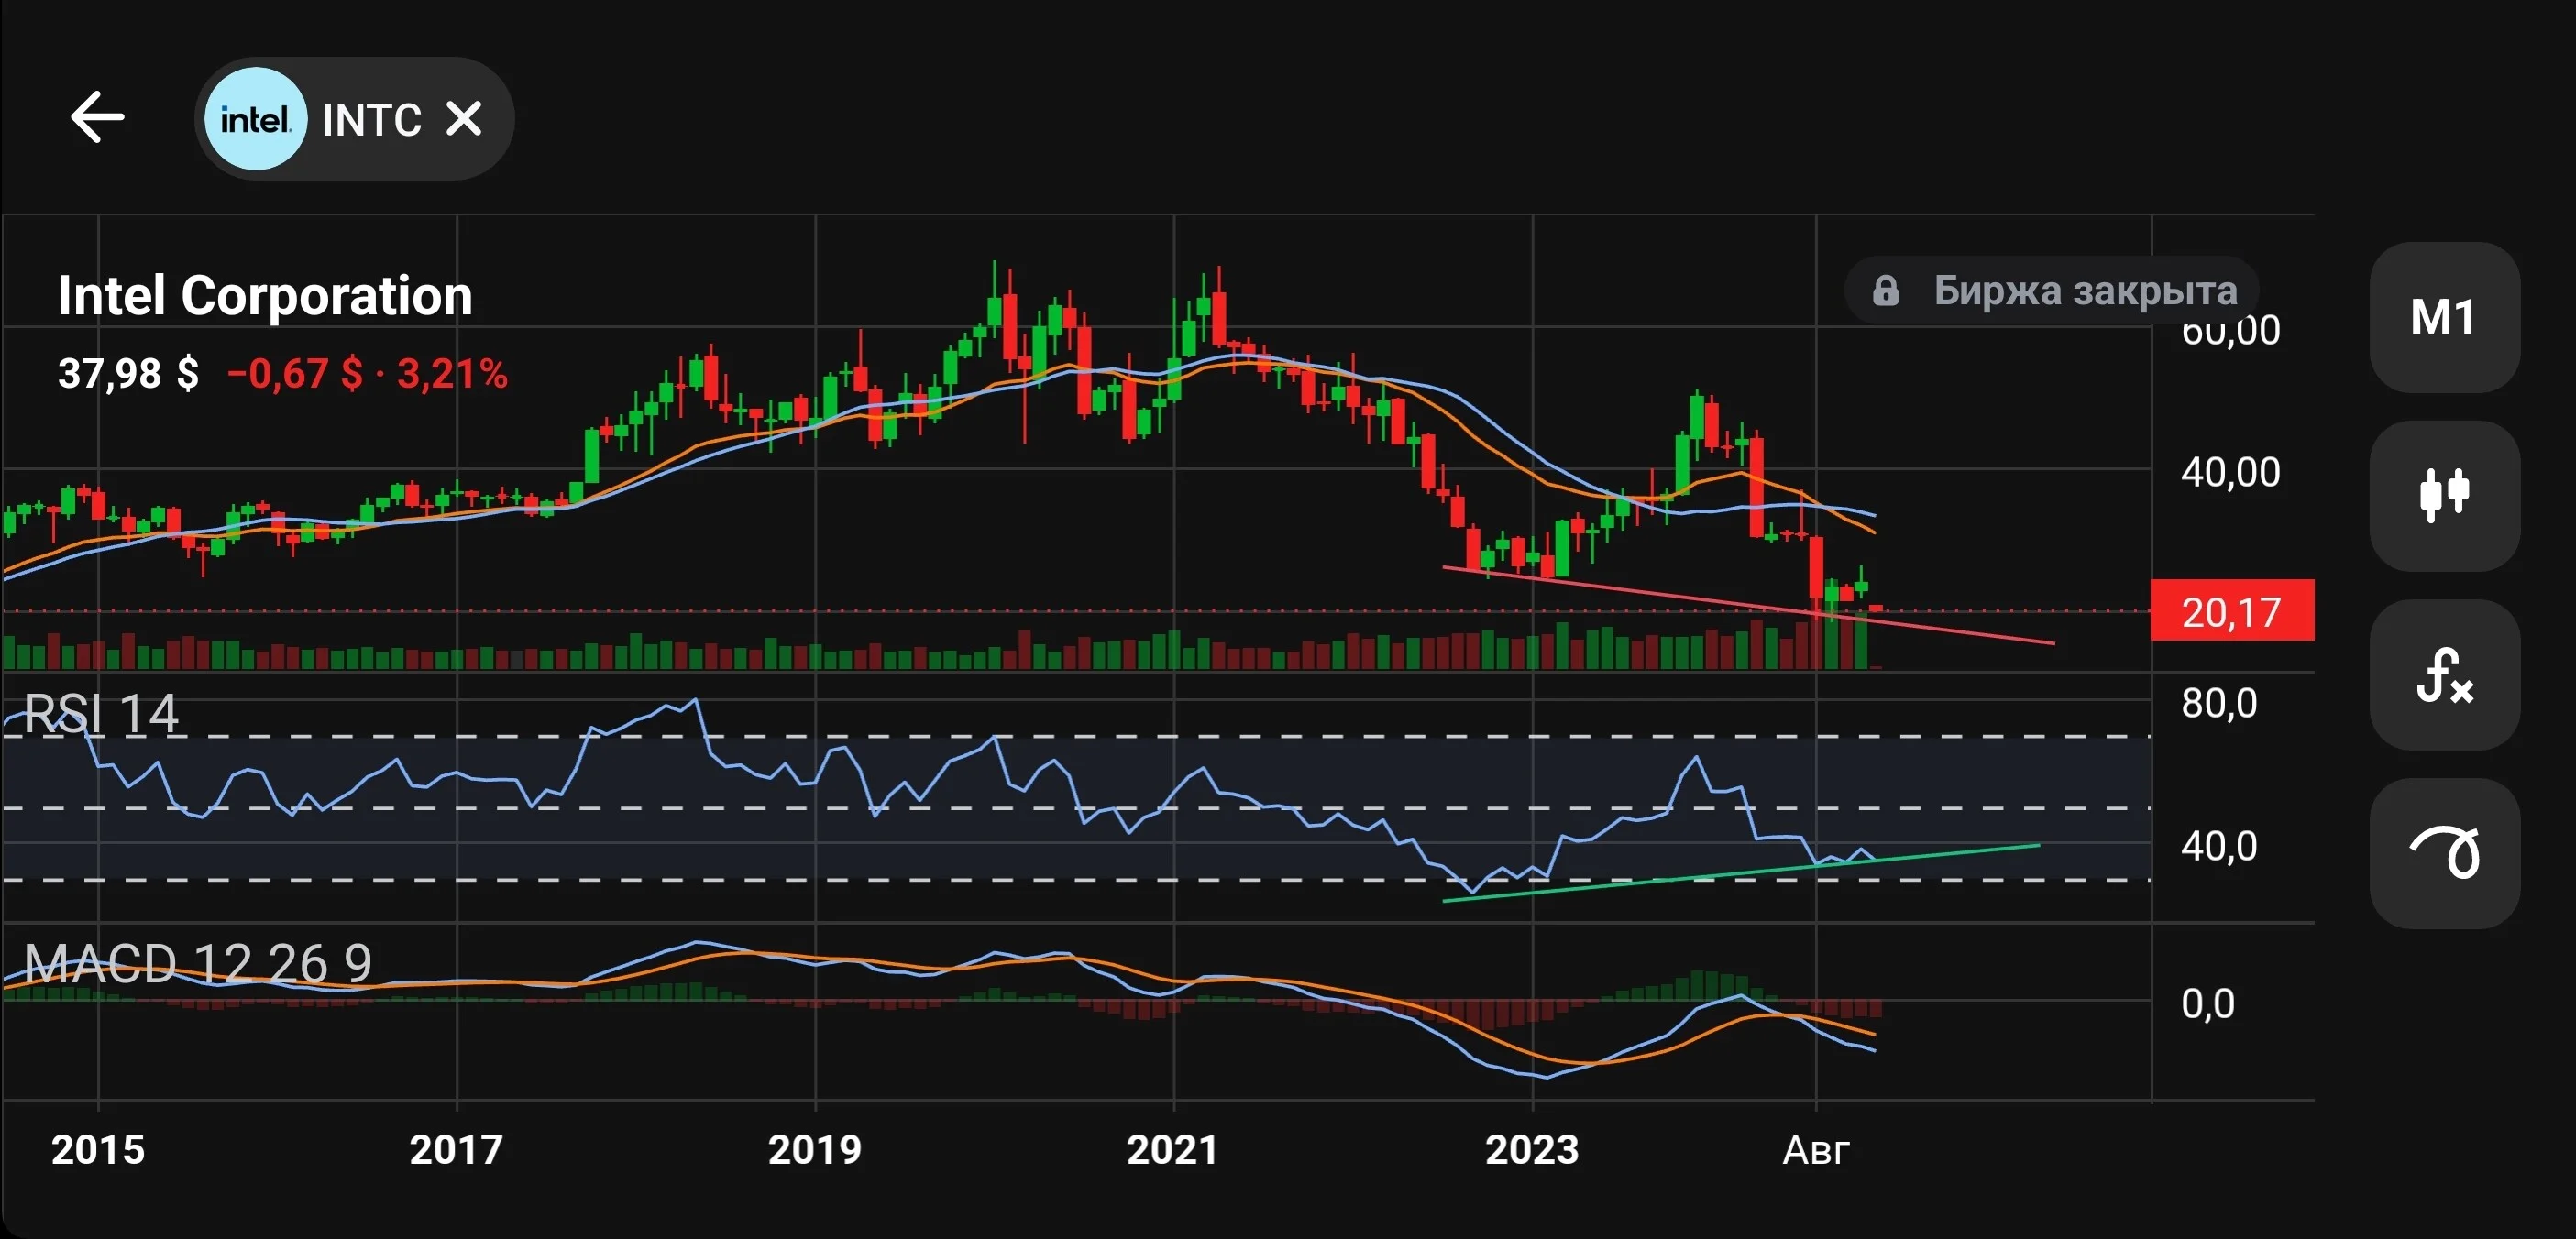Remove the INTC ticker chip

point(464,119)
